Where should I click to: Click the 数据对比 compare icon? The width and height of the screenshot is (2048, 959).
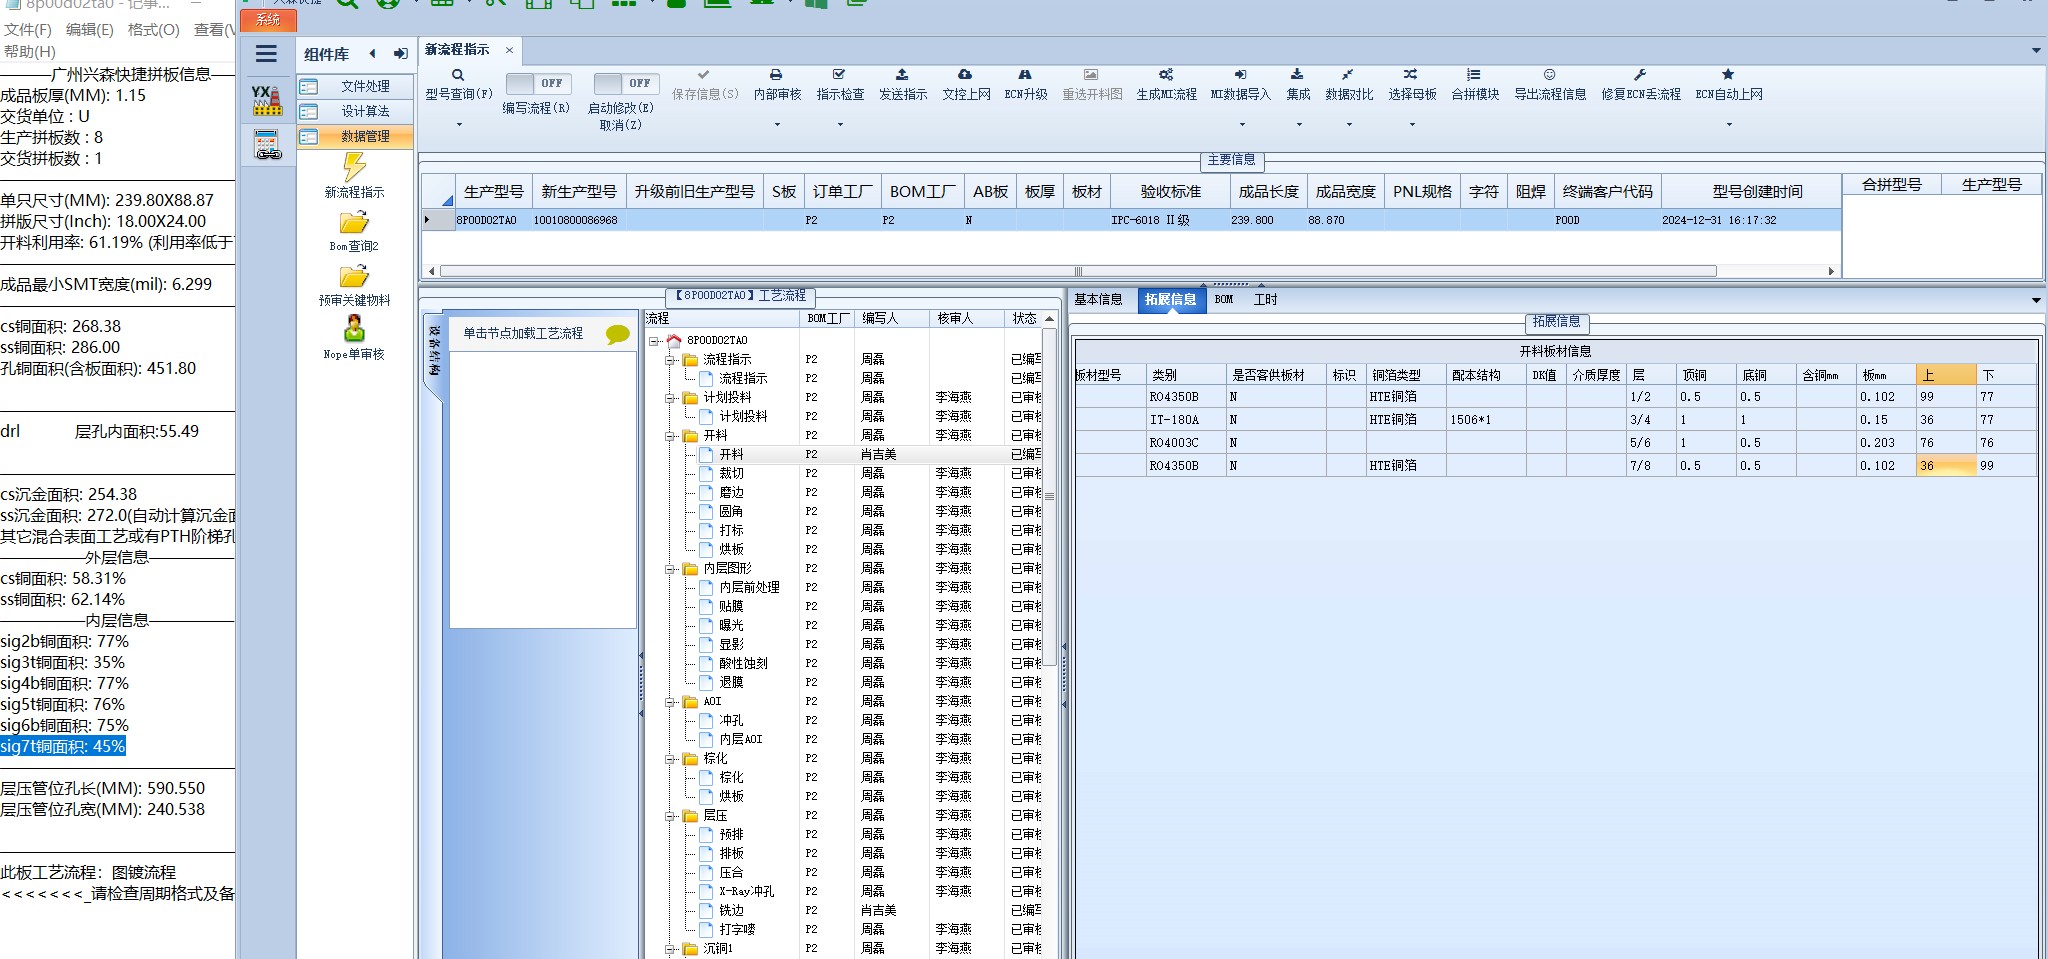(x=1348, y=75)
